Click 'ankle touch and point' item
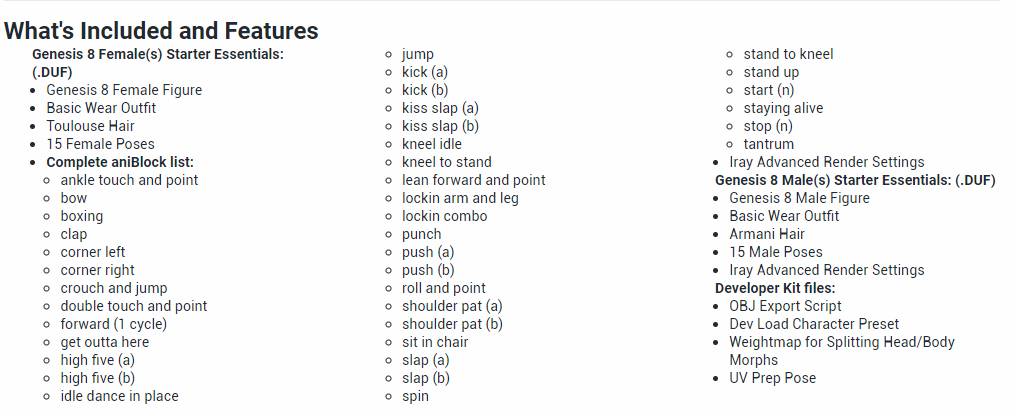 coord(129,180)
